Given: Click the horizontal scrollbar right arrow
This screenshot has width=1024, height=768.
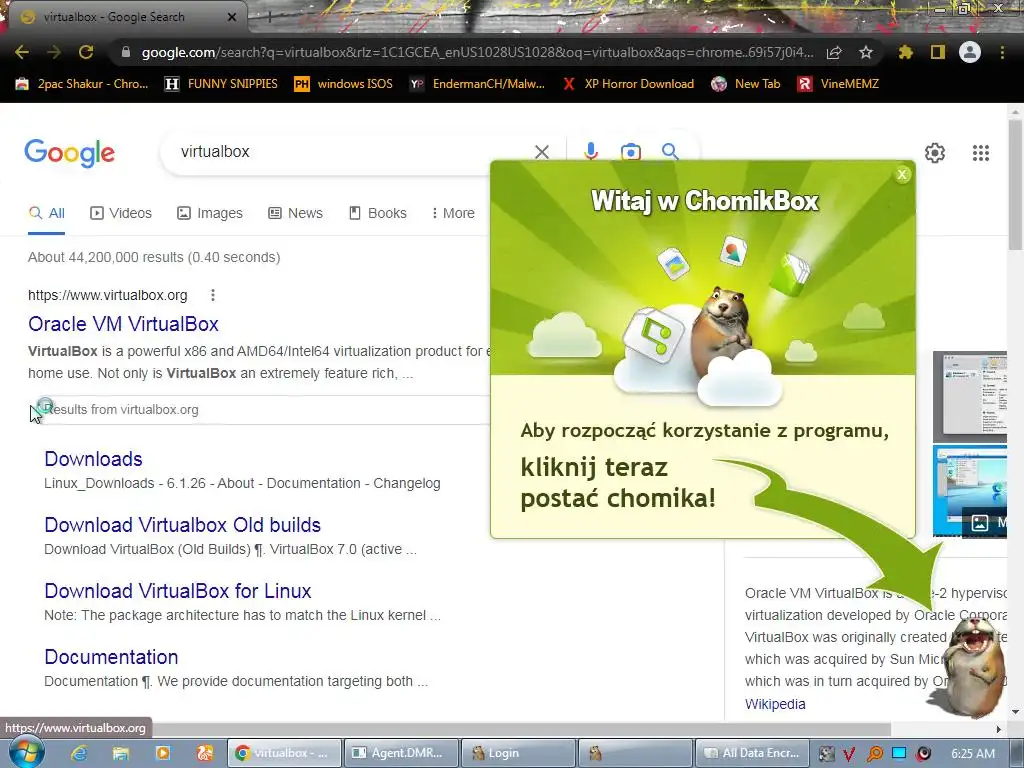Looking at the screenshot, I should pyautogui.click(x=999, y=729).
